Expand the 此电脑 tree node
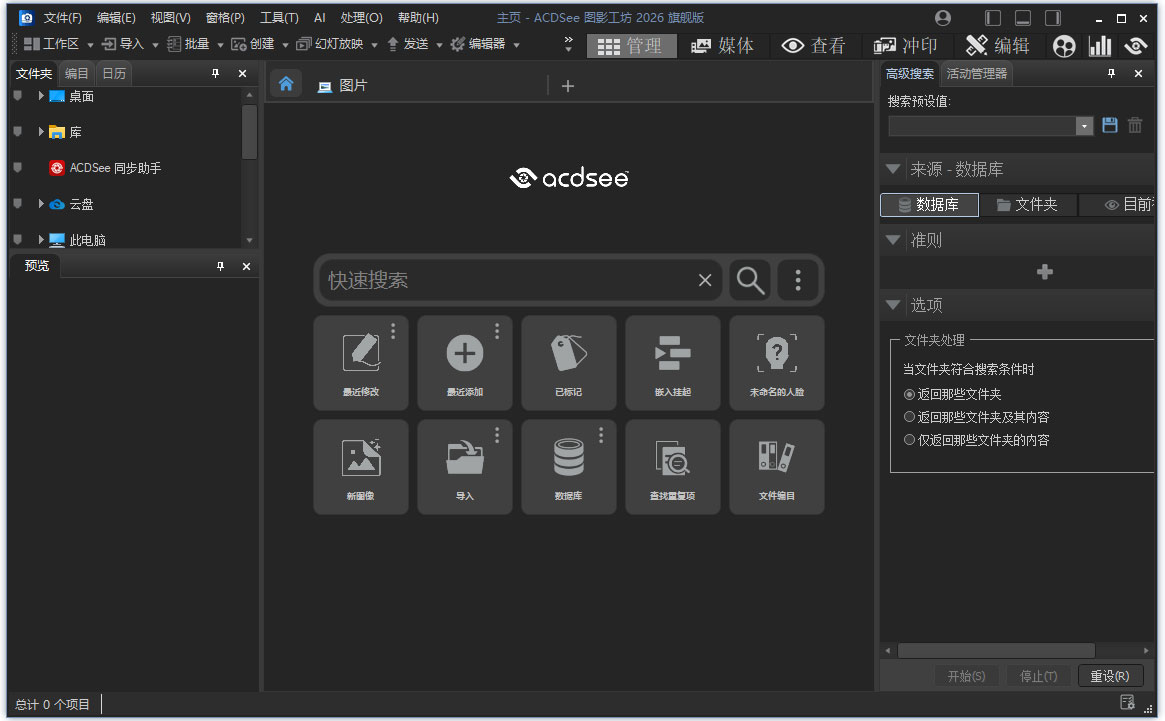The width and height of the screenshot is (1165, 721). pos(40,239)
